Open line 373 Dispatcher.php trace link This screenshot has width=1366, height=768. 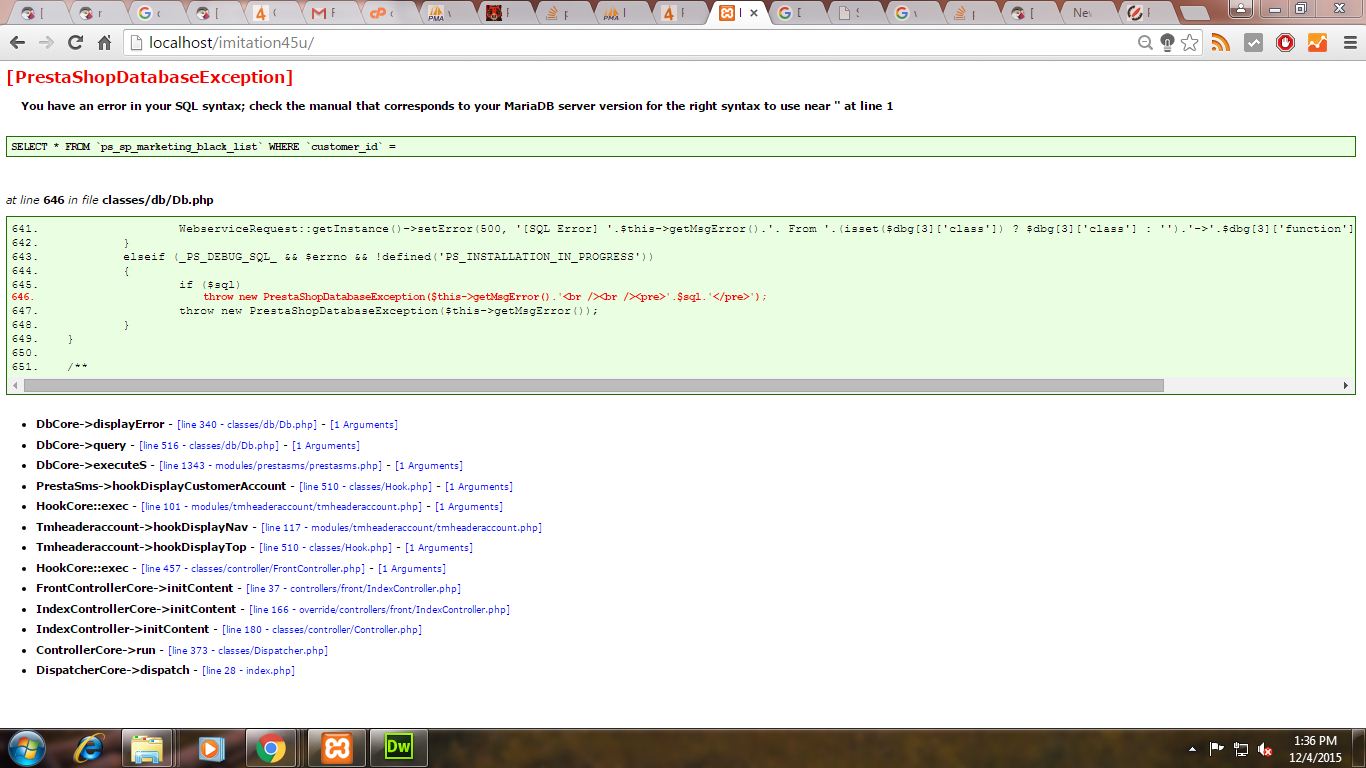248,651
